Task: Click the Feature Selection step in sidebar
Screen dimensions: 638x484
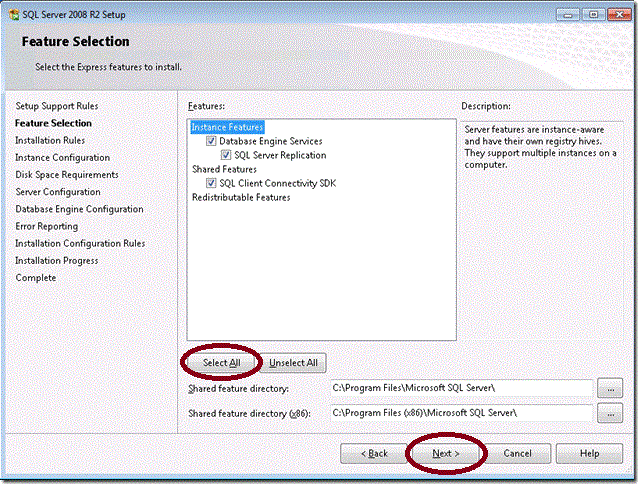Action: pyautogui.click(x=53, y=123)
